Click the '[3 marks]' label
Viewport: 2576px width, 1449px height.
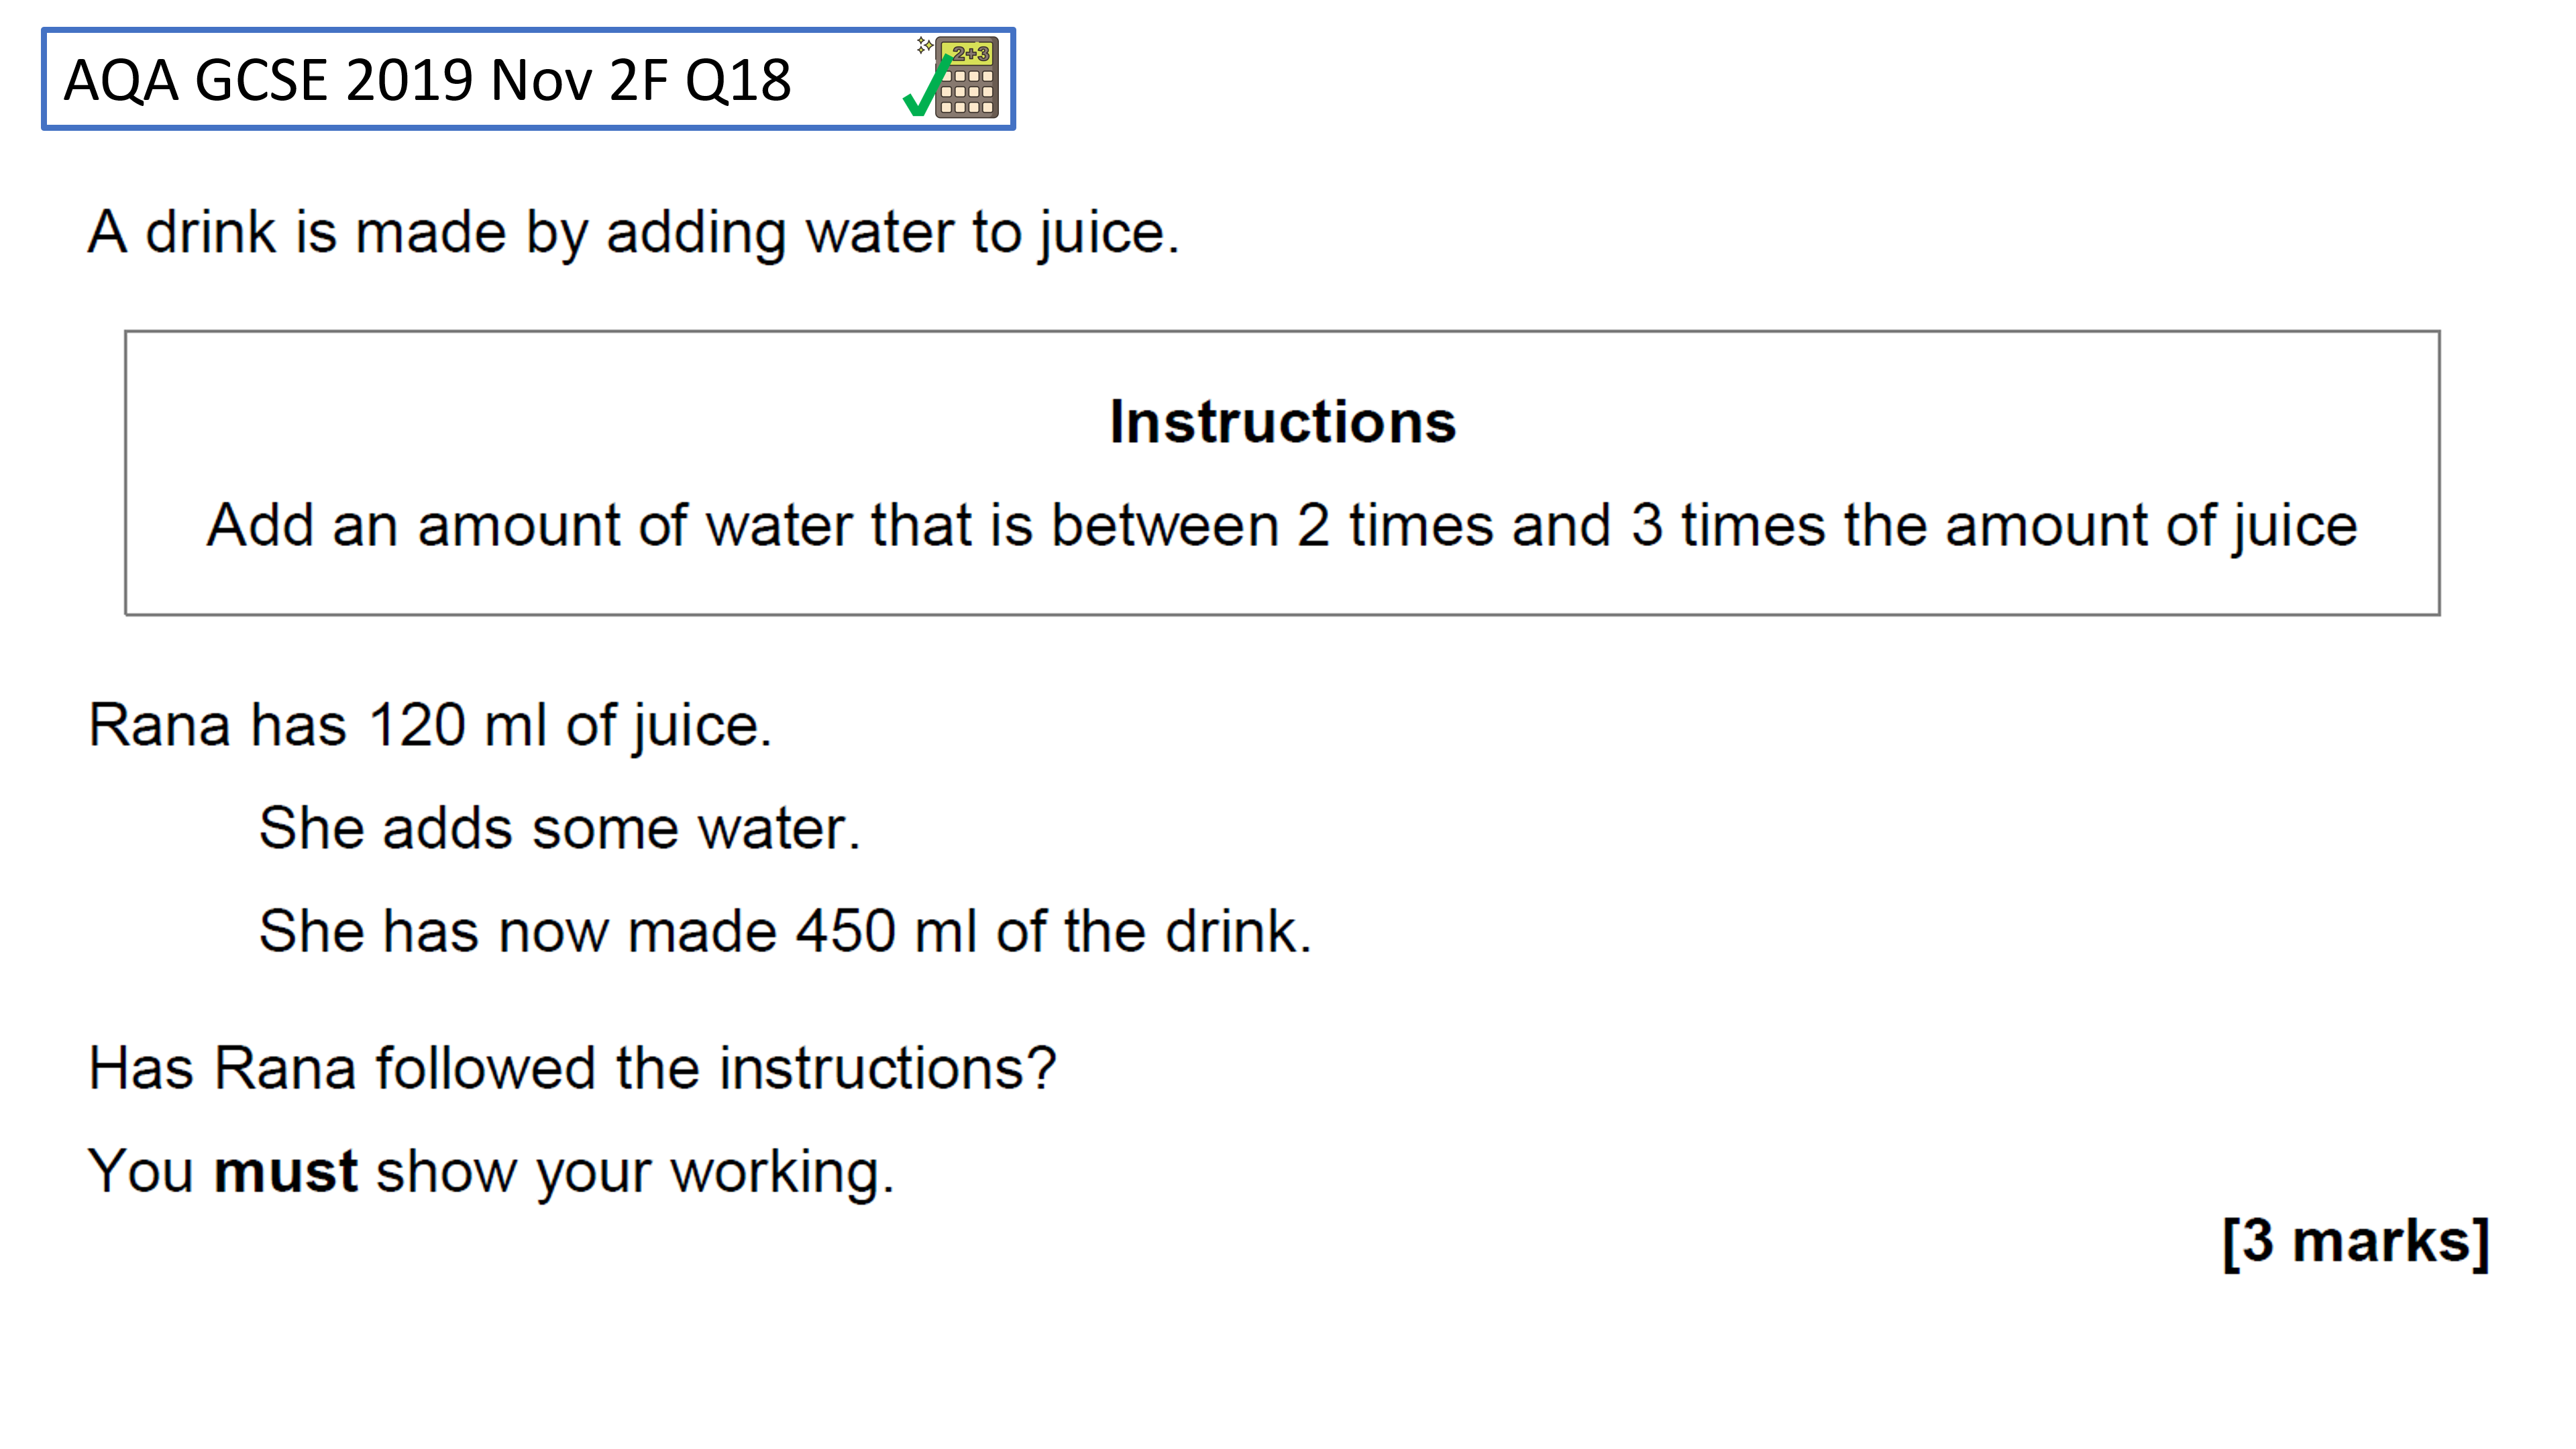pos(2355,1241)
